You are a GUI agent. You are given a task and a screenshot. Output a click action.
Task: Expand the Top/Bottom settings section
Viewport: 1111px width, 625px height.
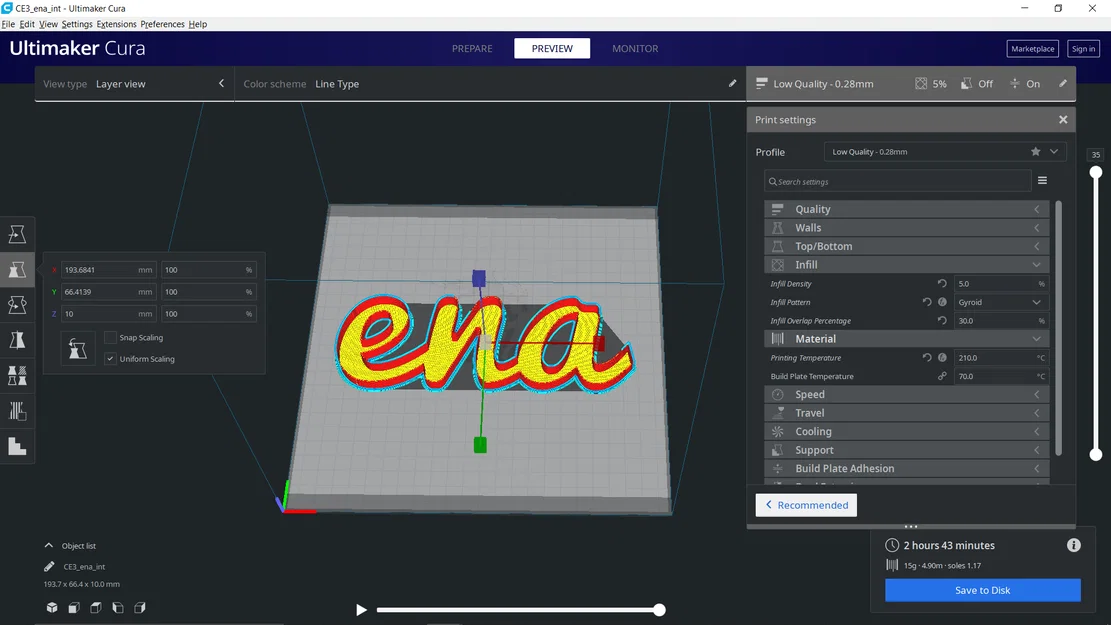click(x=906, y=246)
